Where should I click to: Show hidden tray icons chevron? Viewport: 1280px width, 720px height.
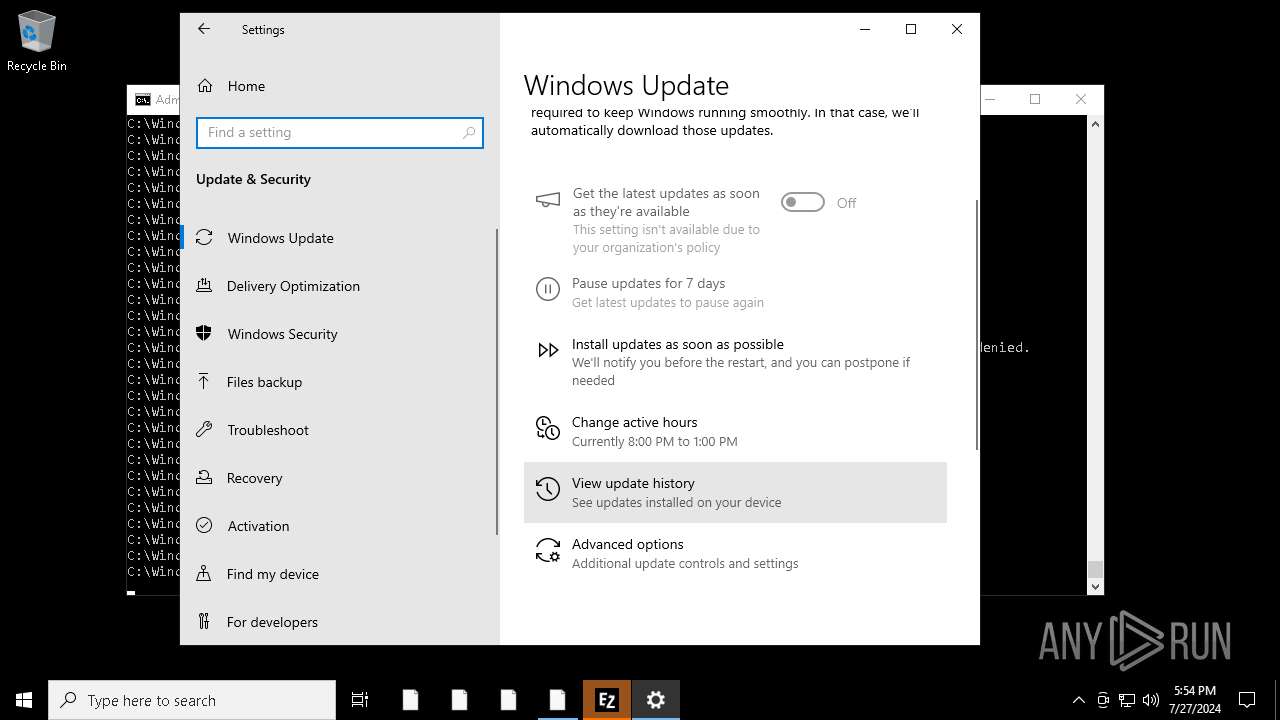click(1079, 700)
